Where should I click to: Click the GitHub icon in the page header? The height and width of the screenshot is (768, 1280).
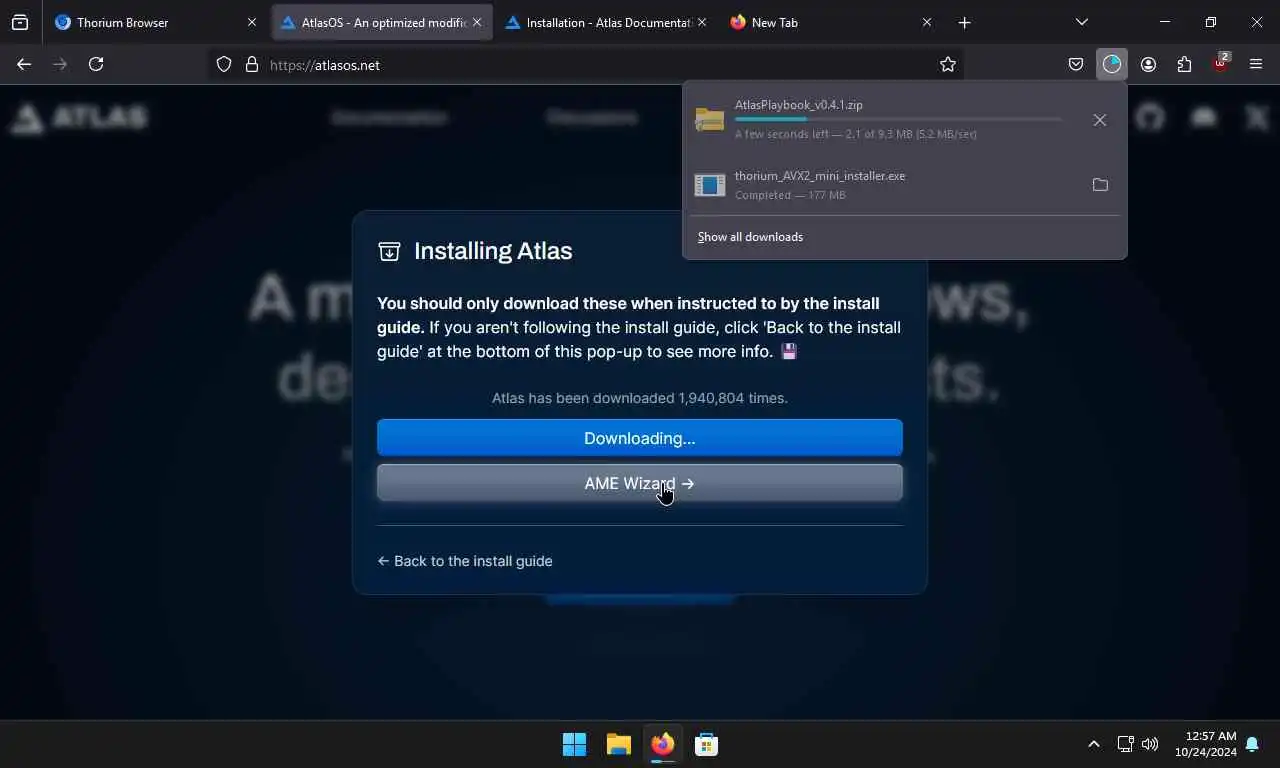(x=1150, y=117)
